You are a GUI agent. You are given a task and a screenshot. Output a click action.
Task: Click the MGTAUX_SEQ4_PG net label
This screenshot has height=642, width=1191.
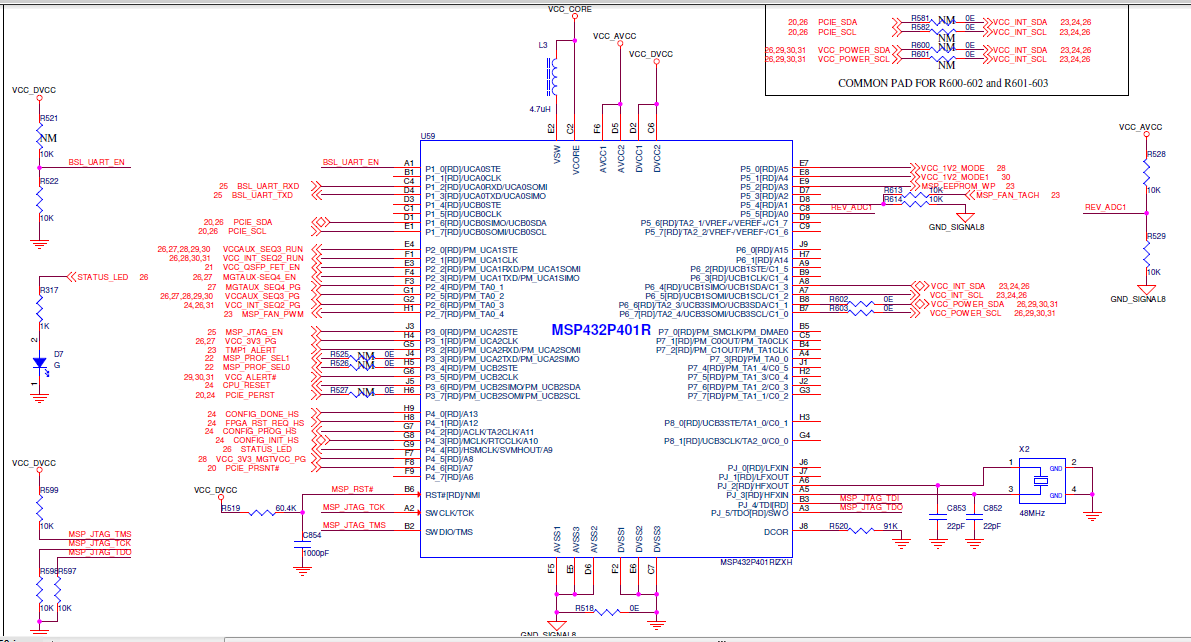tap(263, 287)
